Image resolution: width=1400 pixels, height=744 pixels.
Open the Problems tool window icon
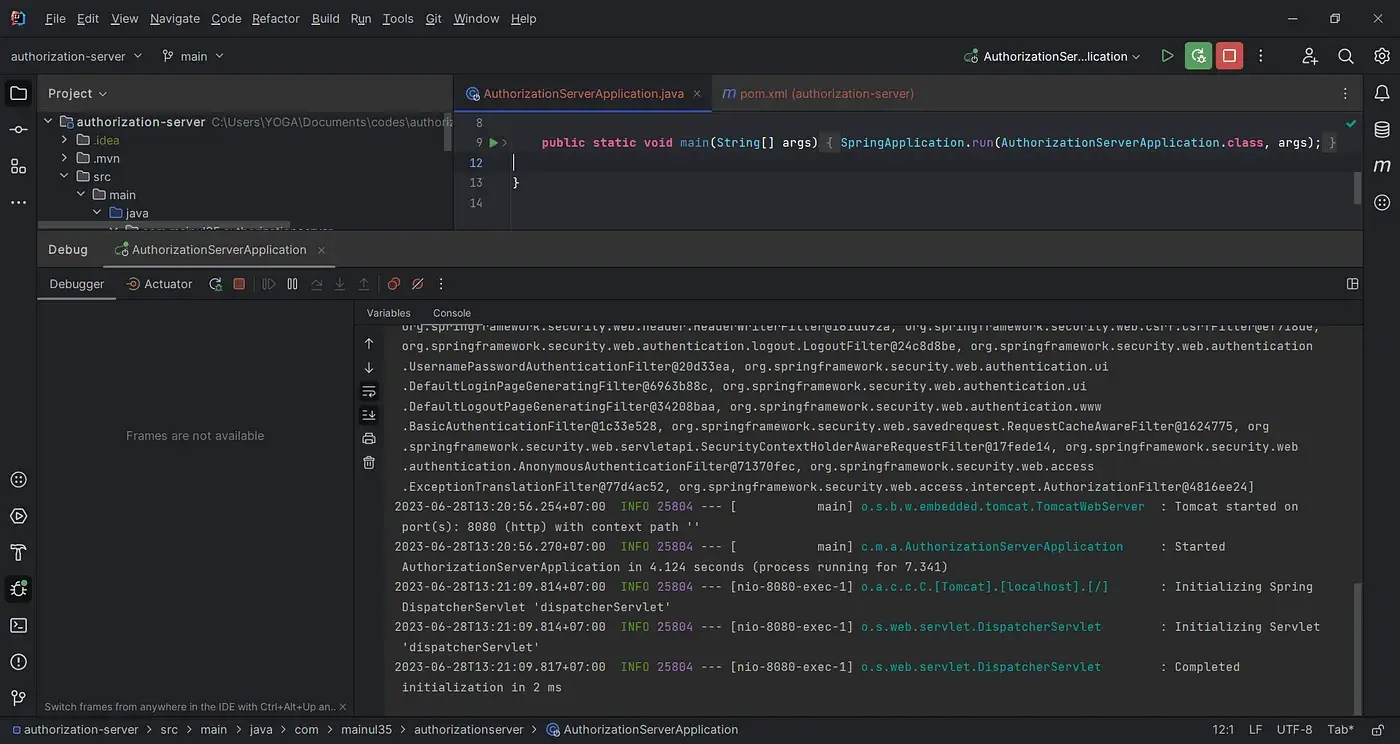[18, 661]
